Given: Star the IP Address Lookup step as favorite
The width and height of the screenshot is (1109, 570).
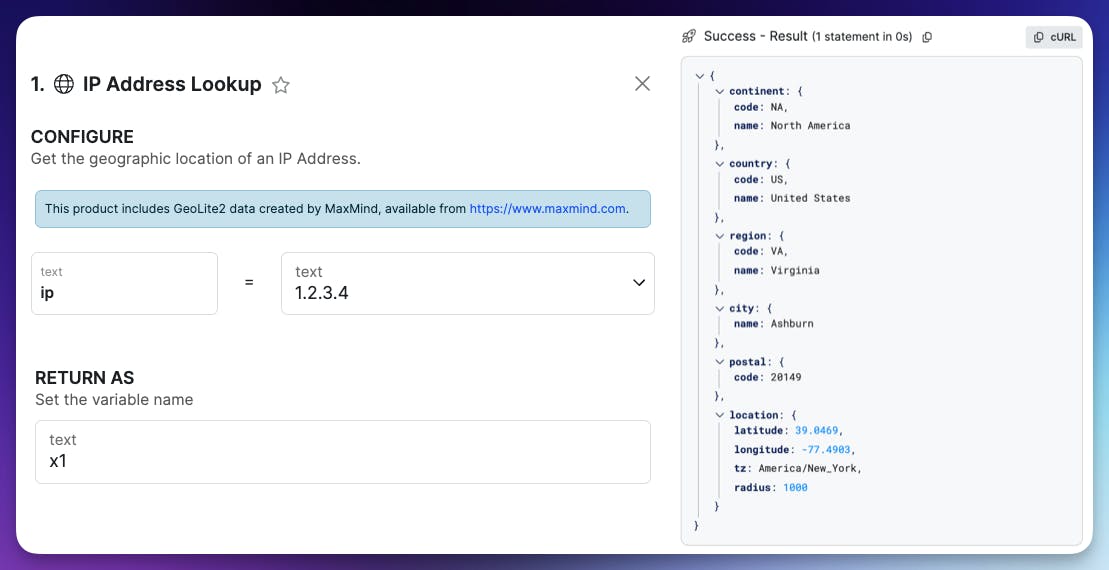Looking at the screenshot, I should pyautogui.click(x=281, y=85).
